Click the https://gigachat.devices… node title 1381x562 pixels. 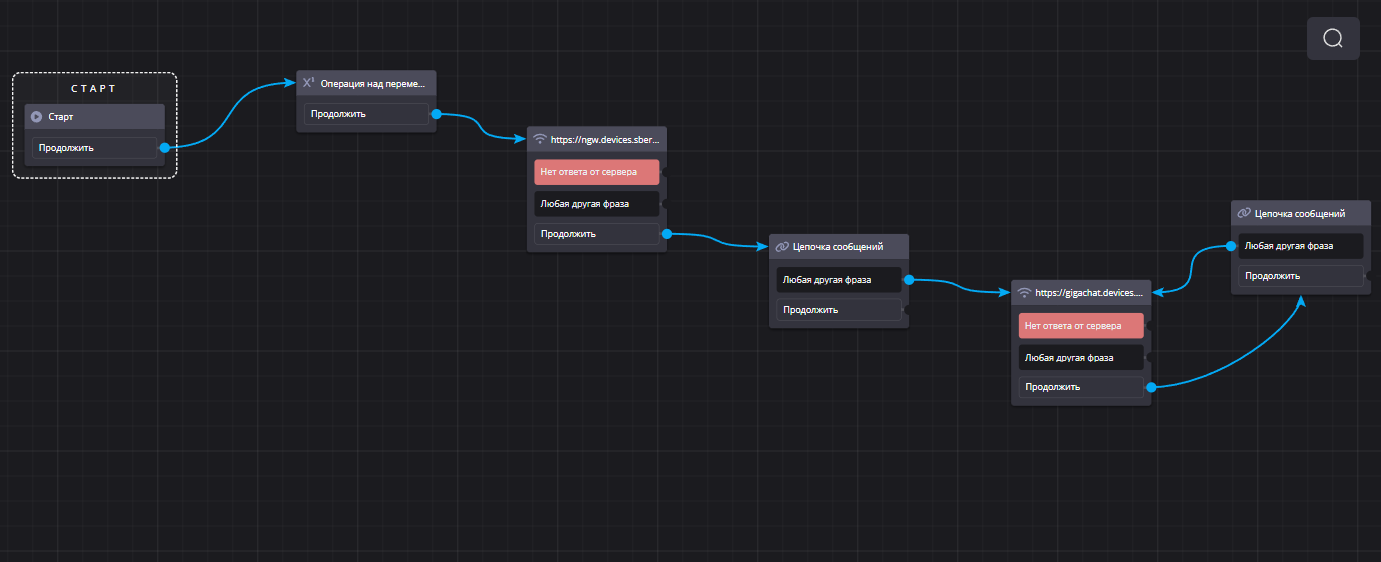click(1090, 293)
